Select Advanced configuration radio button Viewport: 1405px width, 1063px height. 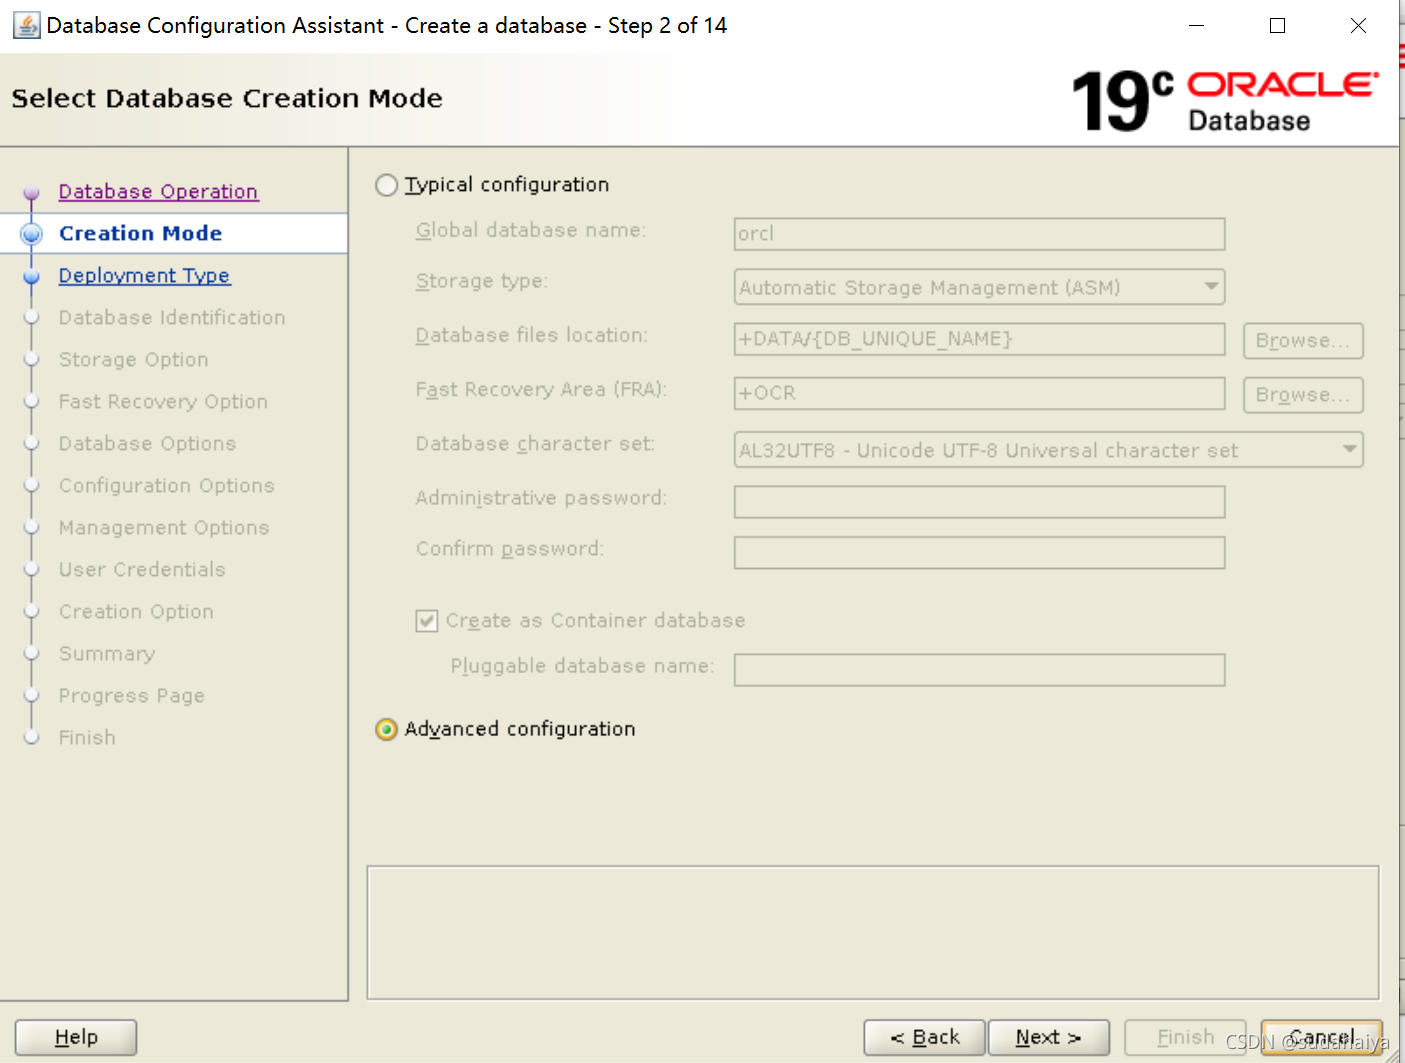coord(386,729)
